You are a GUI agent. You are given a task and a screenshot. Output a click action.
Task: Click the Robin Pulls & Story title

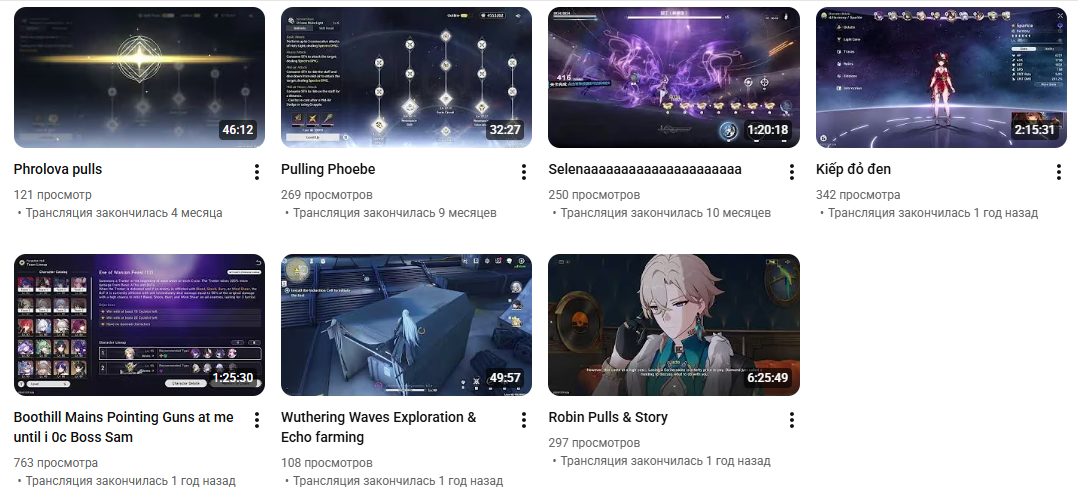tap(608, 417)
